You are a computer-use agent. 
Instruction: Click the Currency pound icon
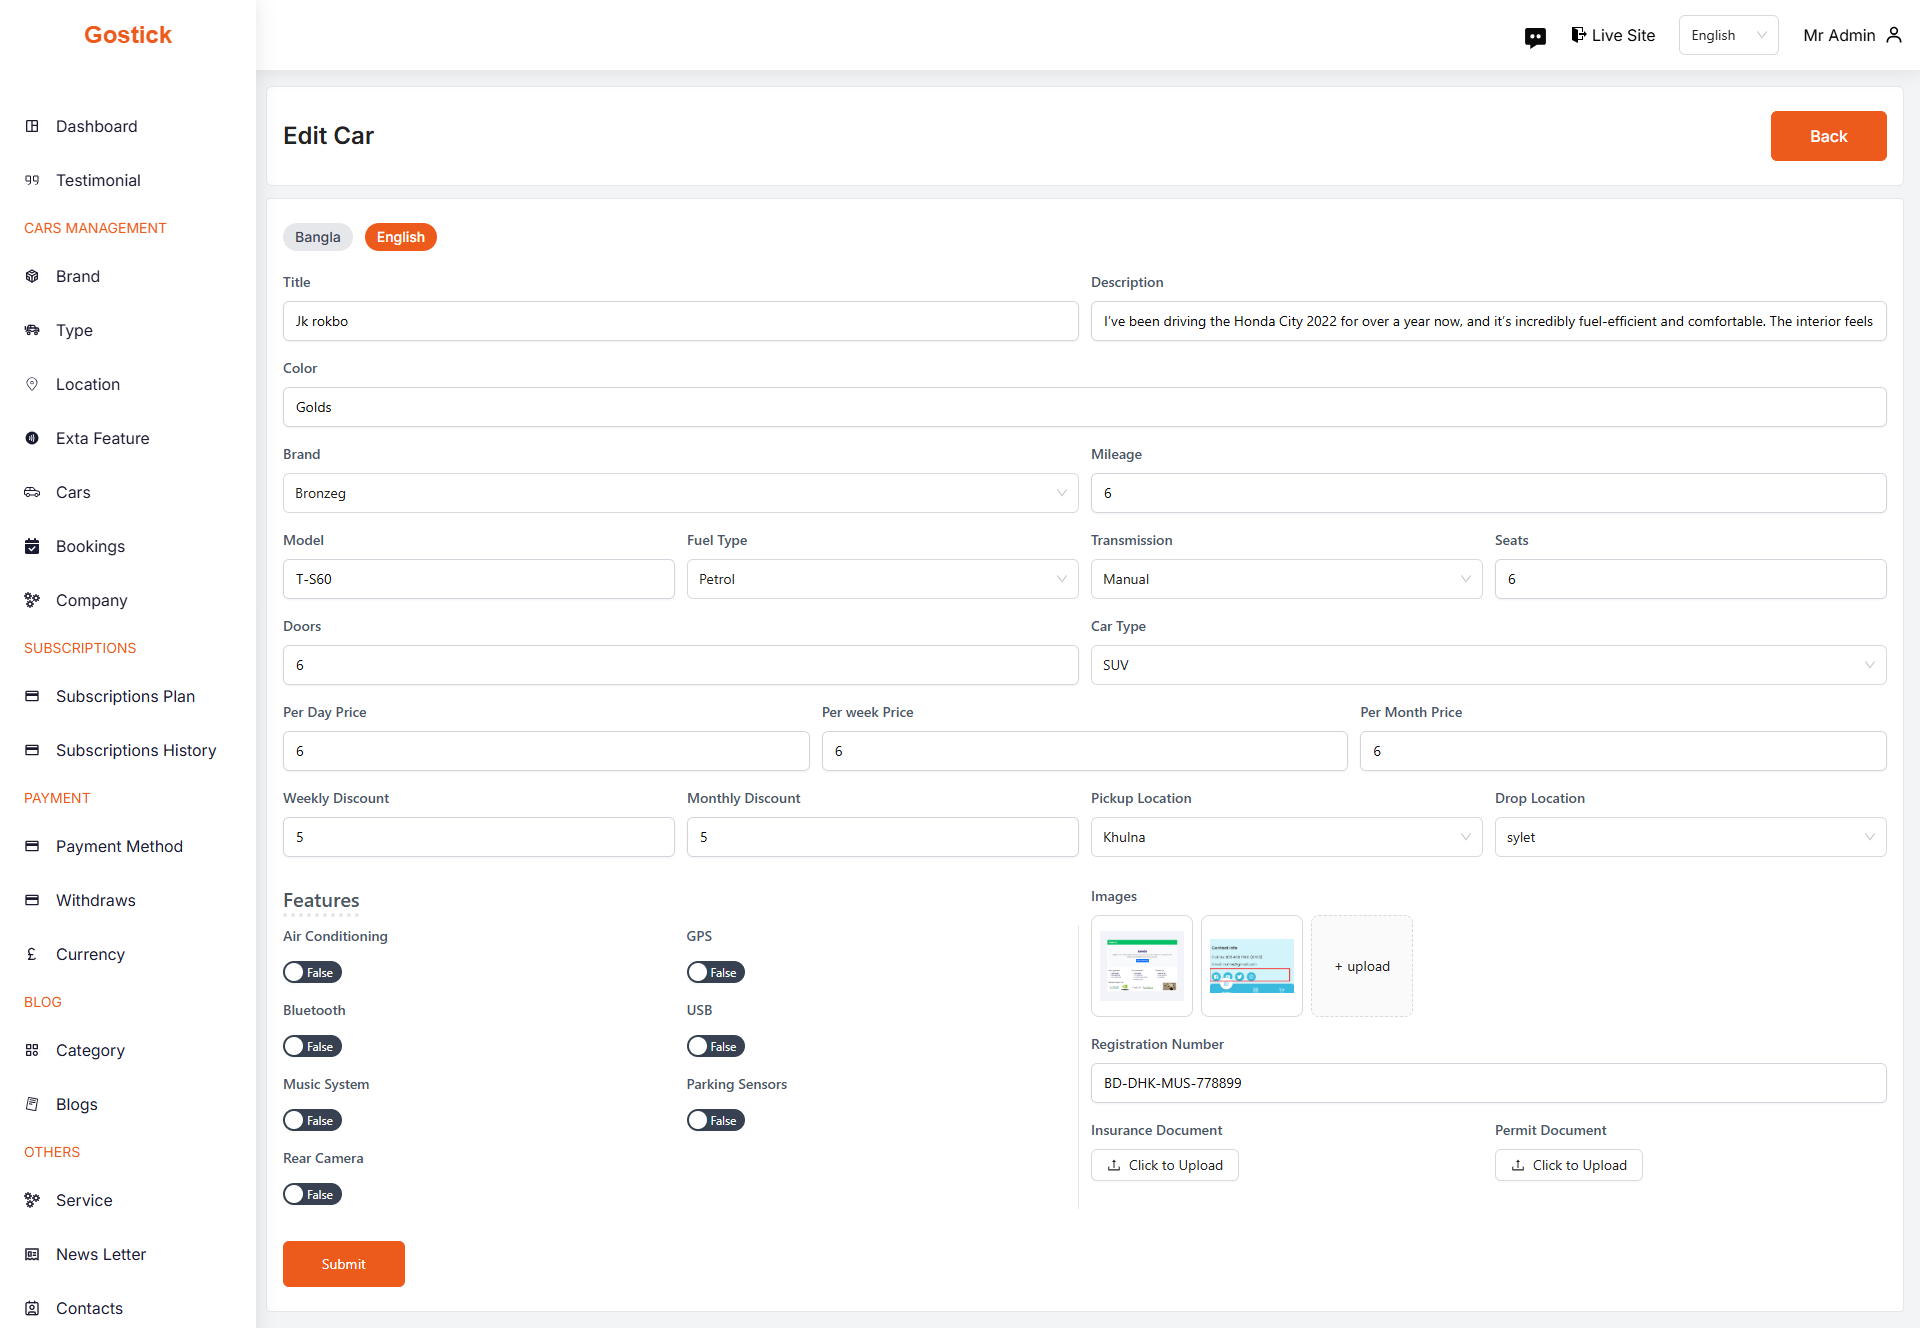pos(32,954)
